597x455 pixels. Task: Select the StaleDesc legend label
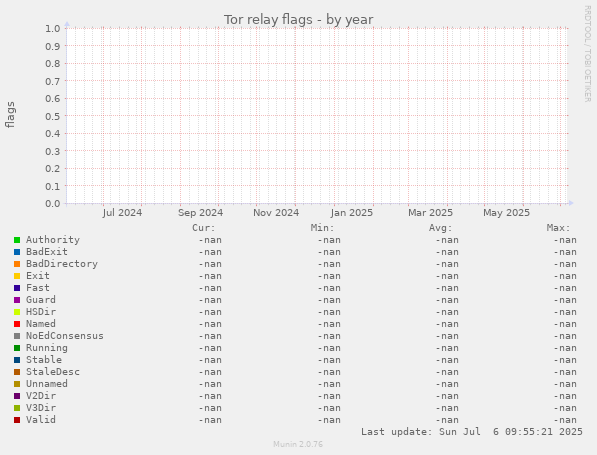pyautogui.click(x=53, y=372)
